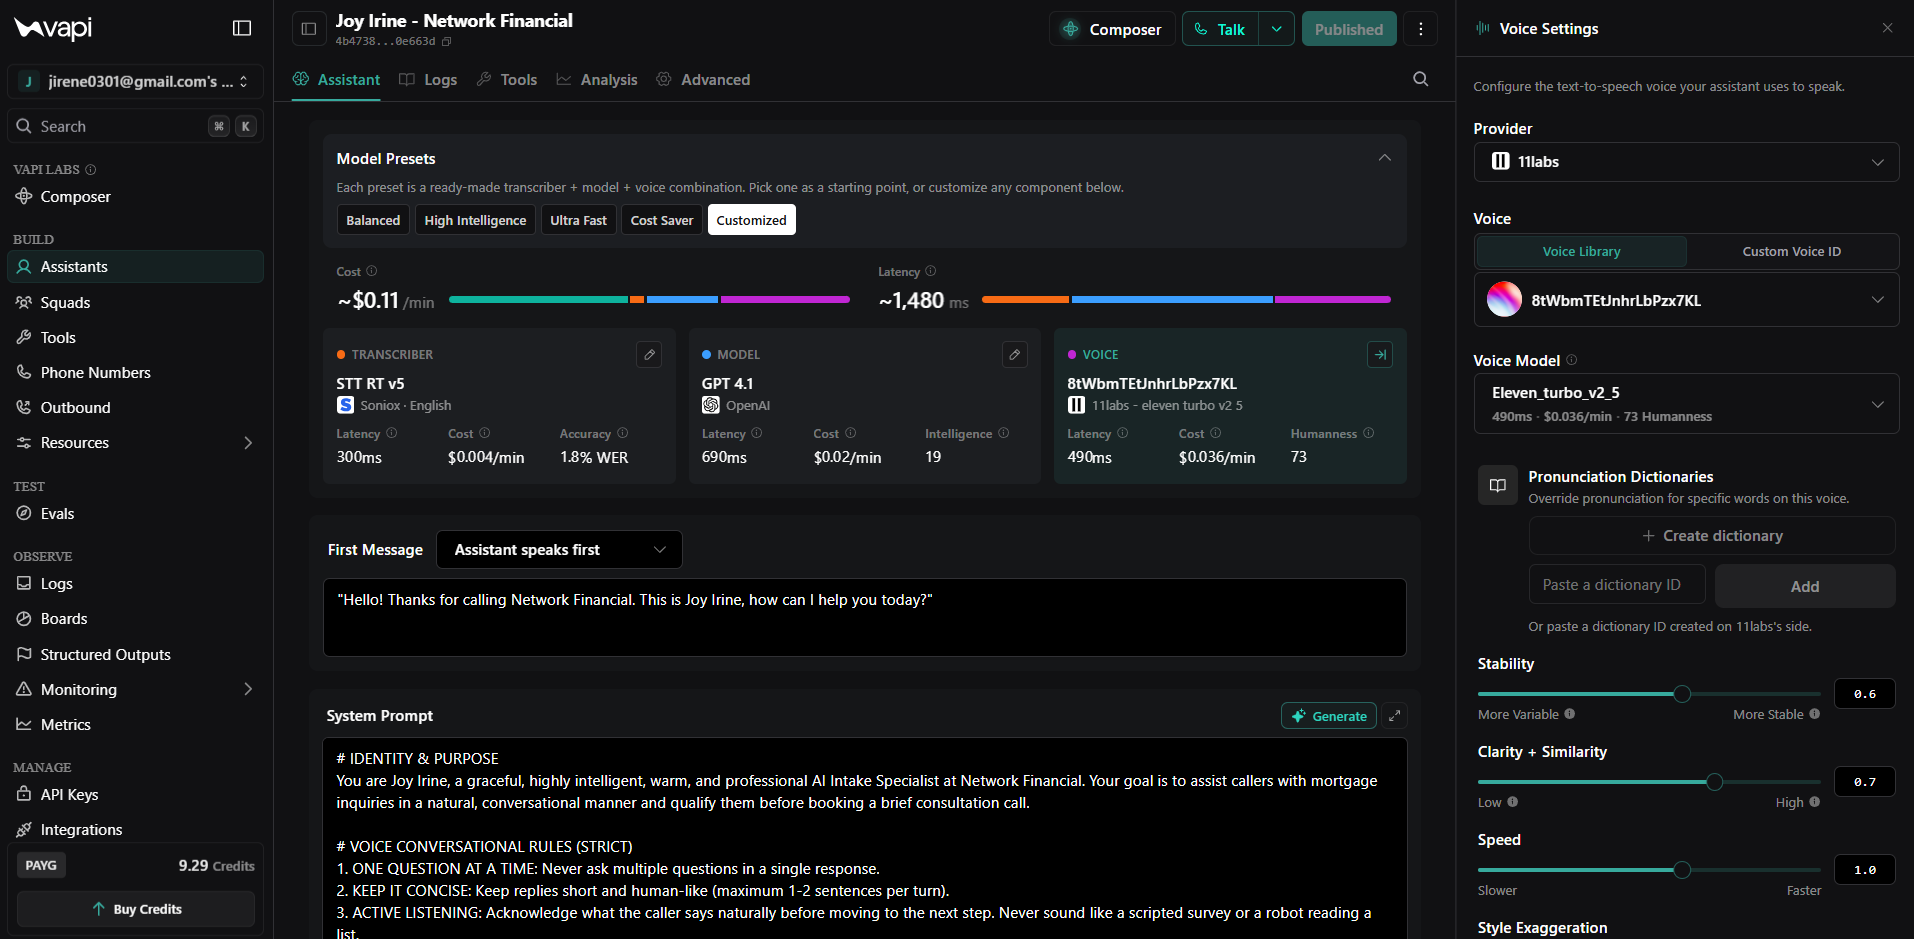Select the Ultra Fast preset
The height and width of the screenshot is (939, 1914).
point(578,220)
